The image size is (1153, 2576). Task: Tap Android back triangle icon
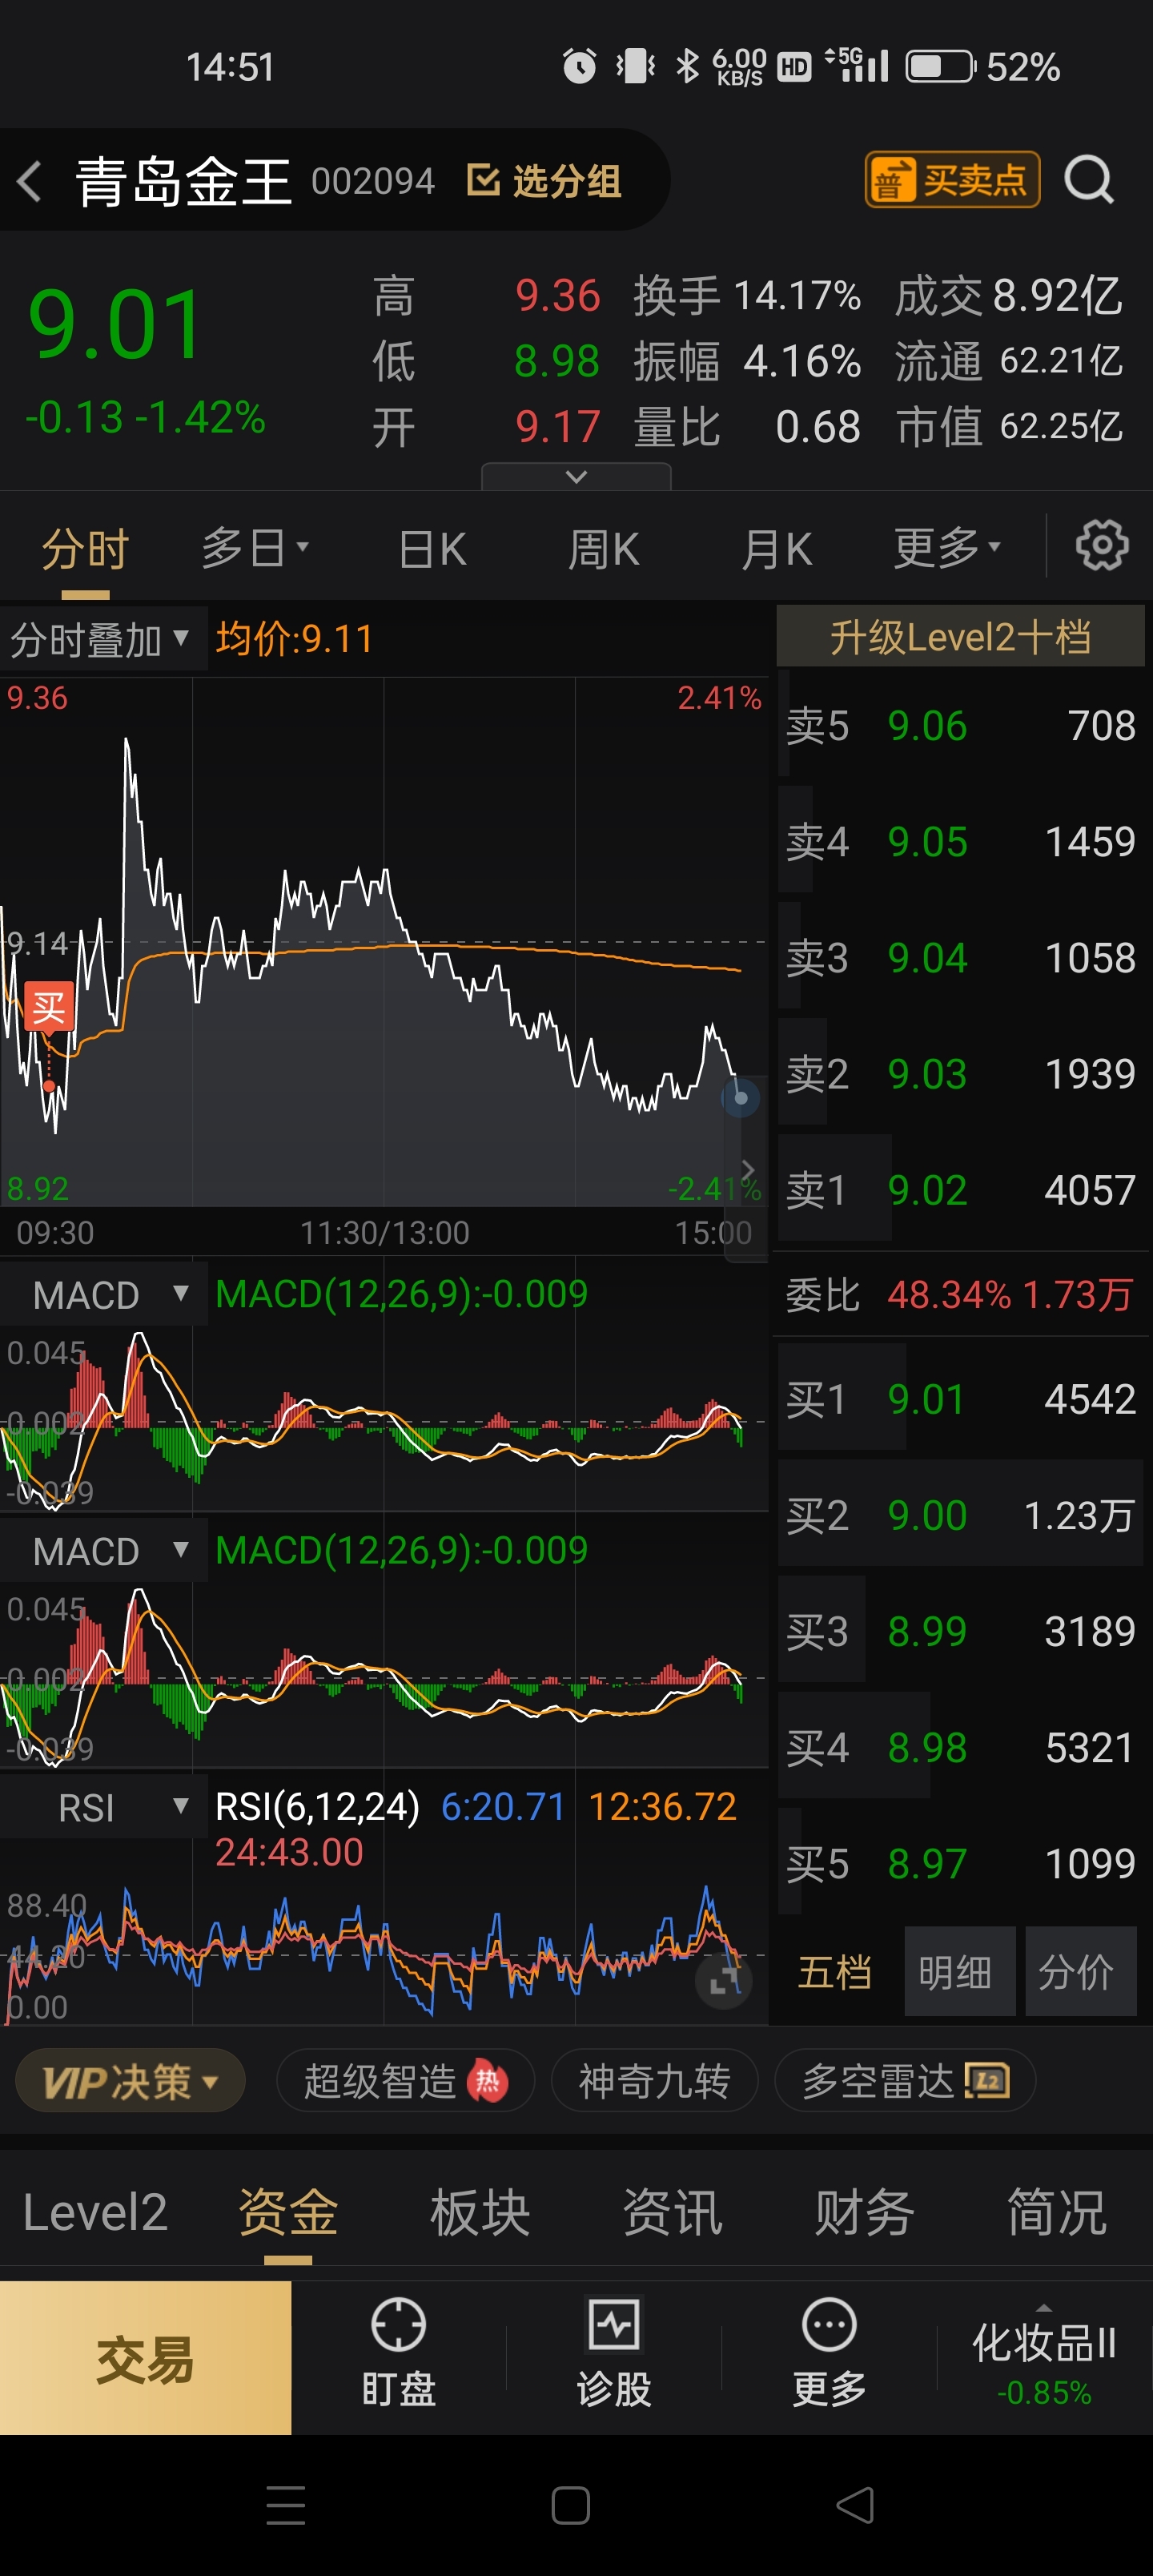pyautogui.click(x=856, y=2505)
